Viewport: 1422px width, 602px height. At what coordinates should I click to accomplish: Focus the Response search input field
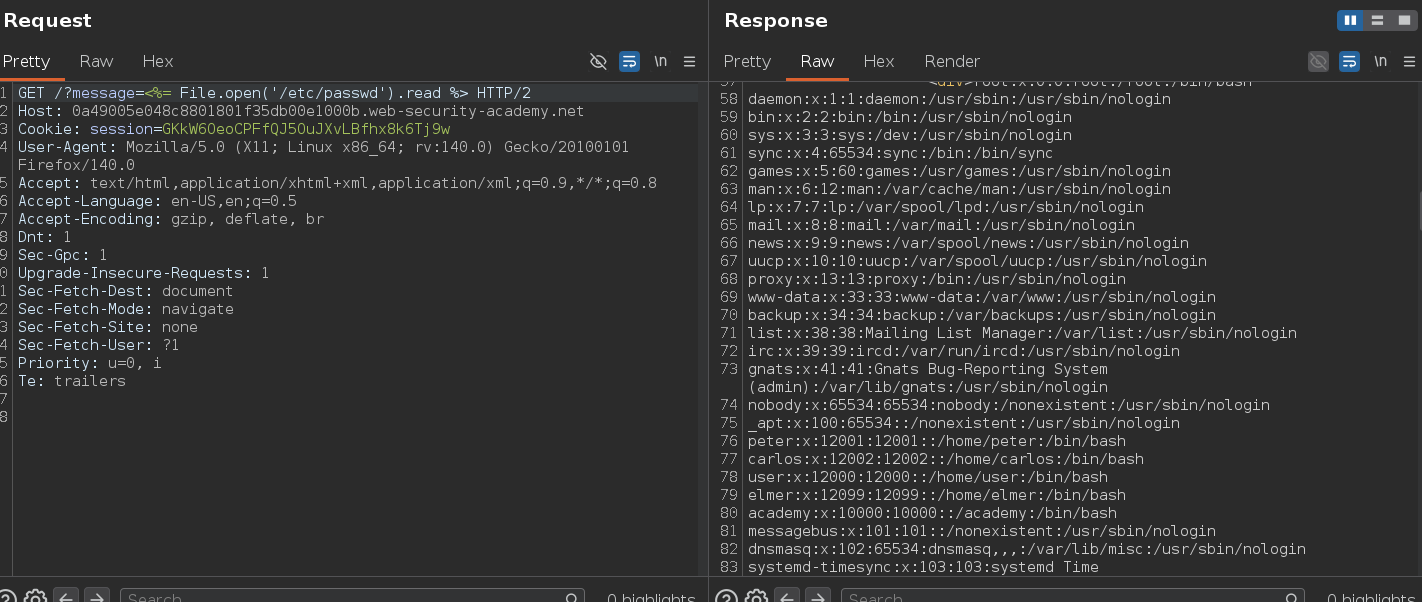tap(1072, 598)
